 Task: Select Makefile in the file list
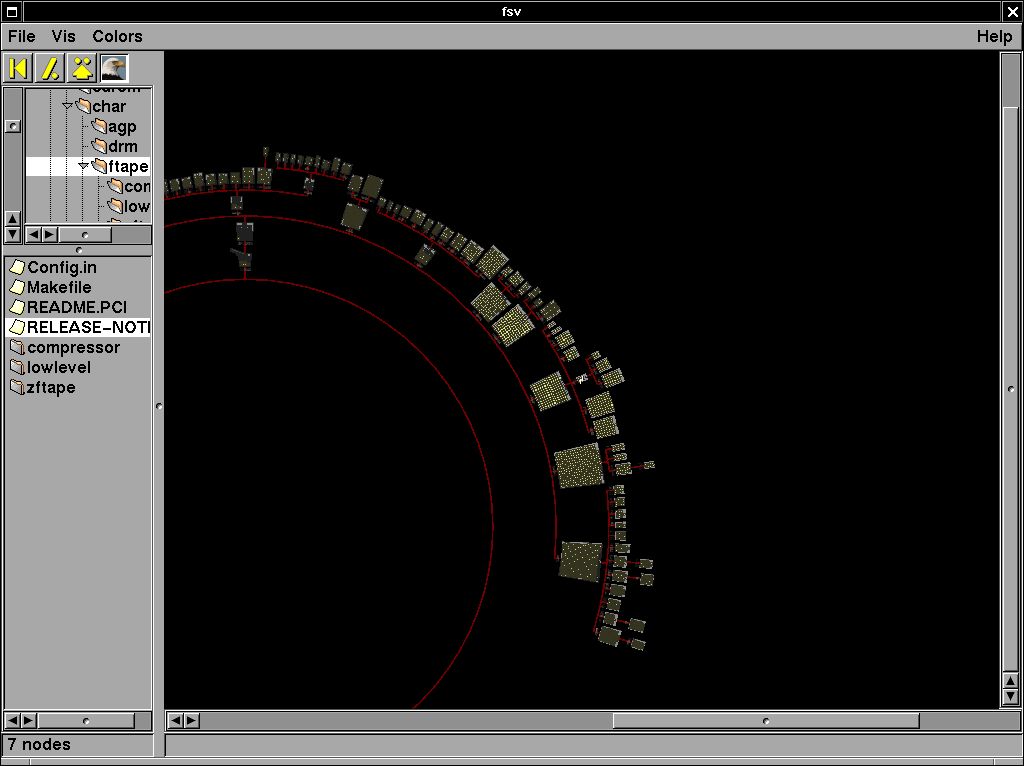(58, 288)
